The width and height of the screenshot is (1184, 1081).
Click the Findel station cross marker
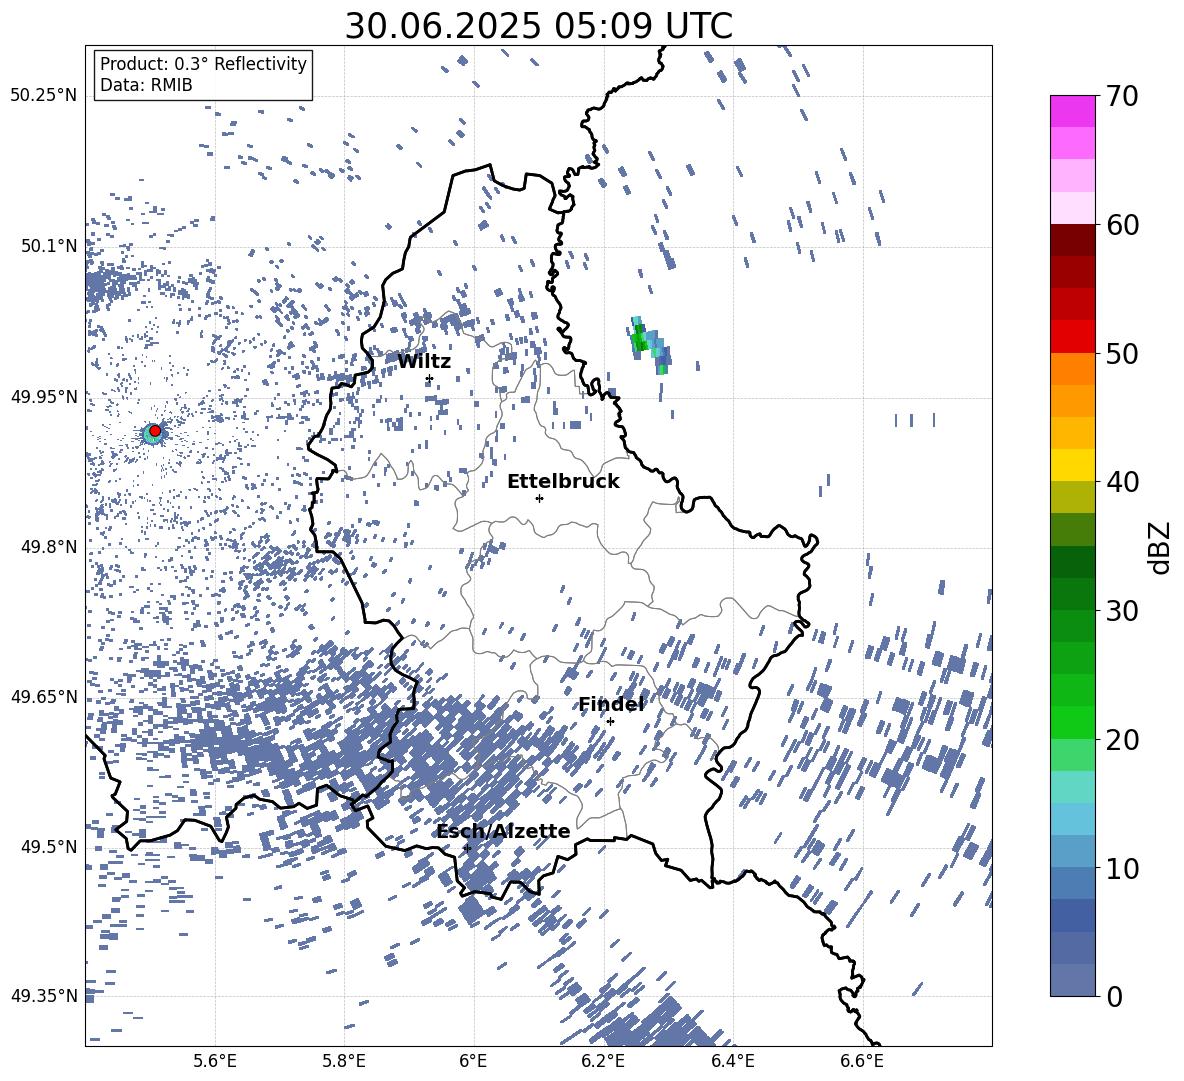click(610, 722)
